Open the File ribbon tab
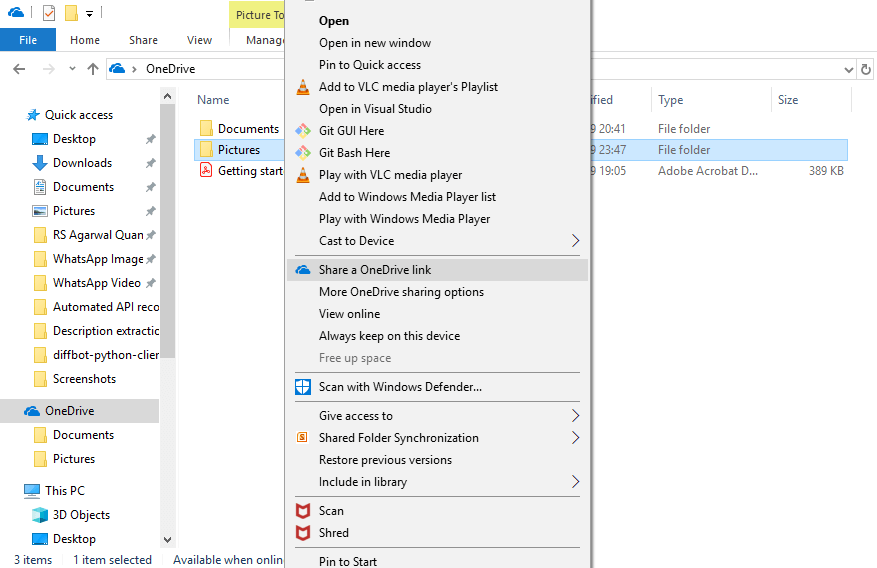The height and width of the screenshot is (568, 877). pos(28,40)
